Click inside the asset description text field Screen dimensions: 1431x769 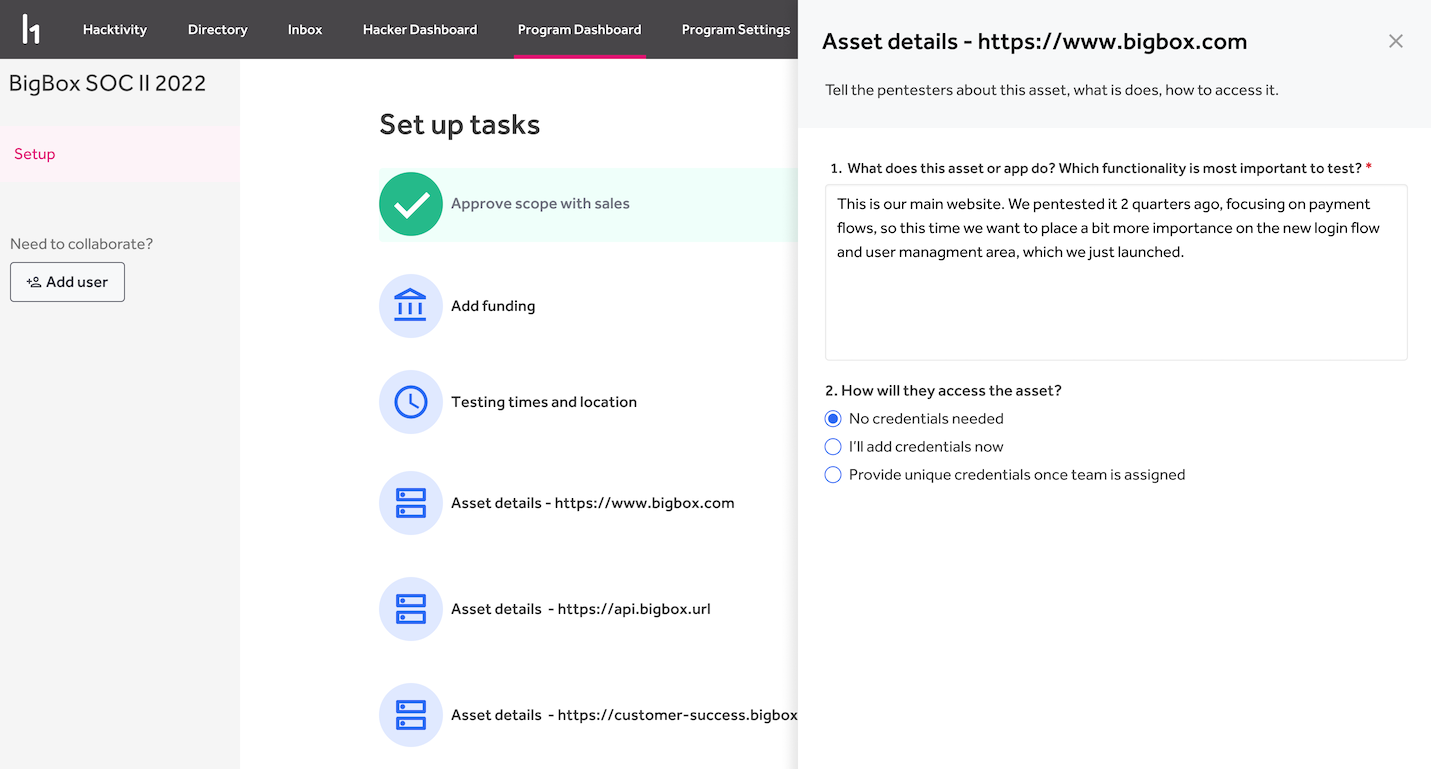(1115, 270)
